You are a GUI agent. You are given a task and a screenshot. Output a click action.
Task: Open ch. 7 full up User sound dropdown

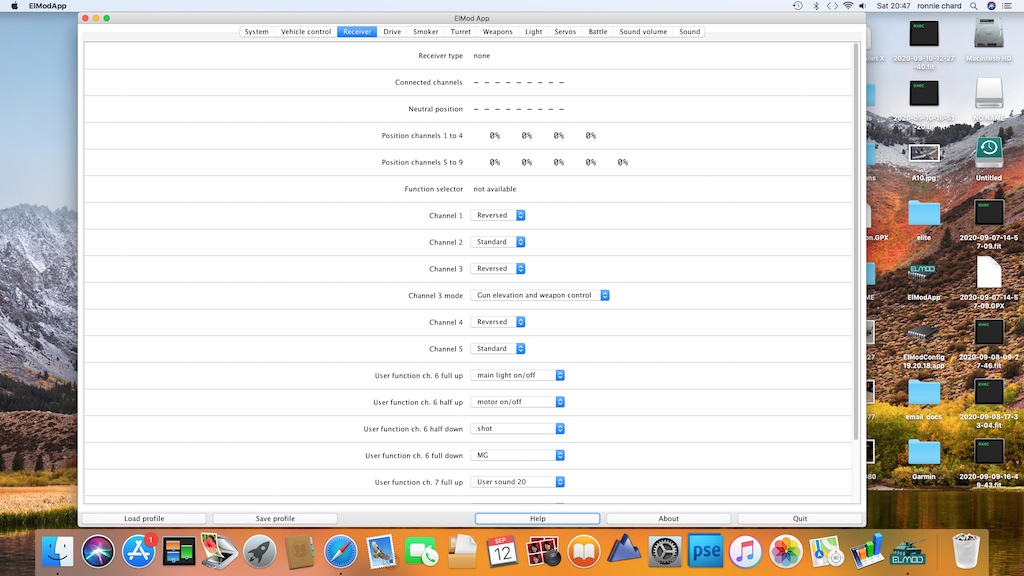pyautogui.click(x=518, y=482)
